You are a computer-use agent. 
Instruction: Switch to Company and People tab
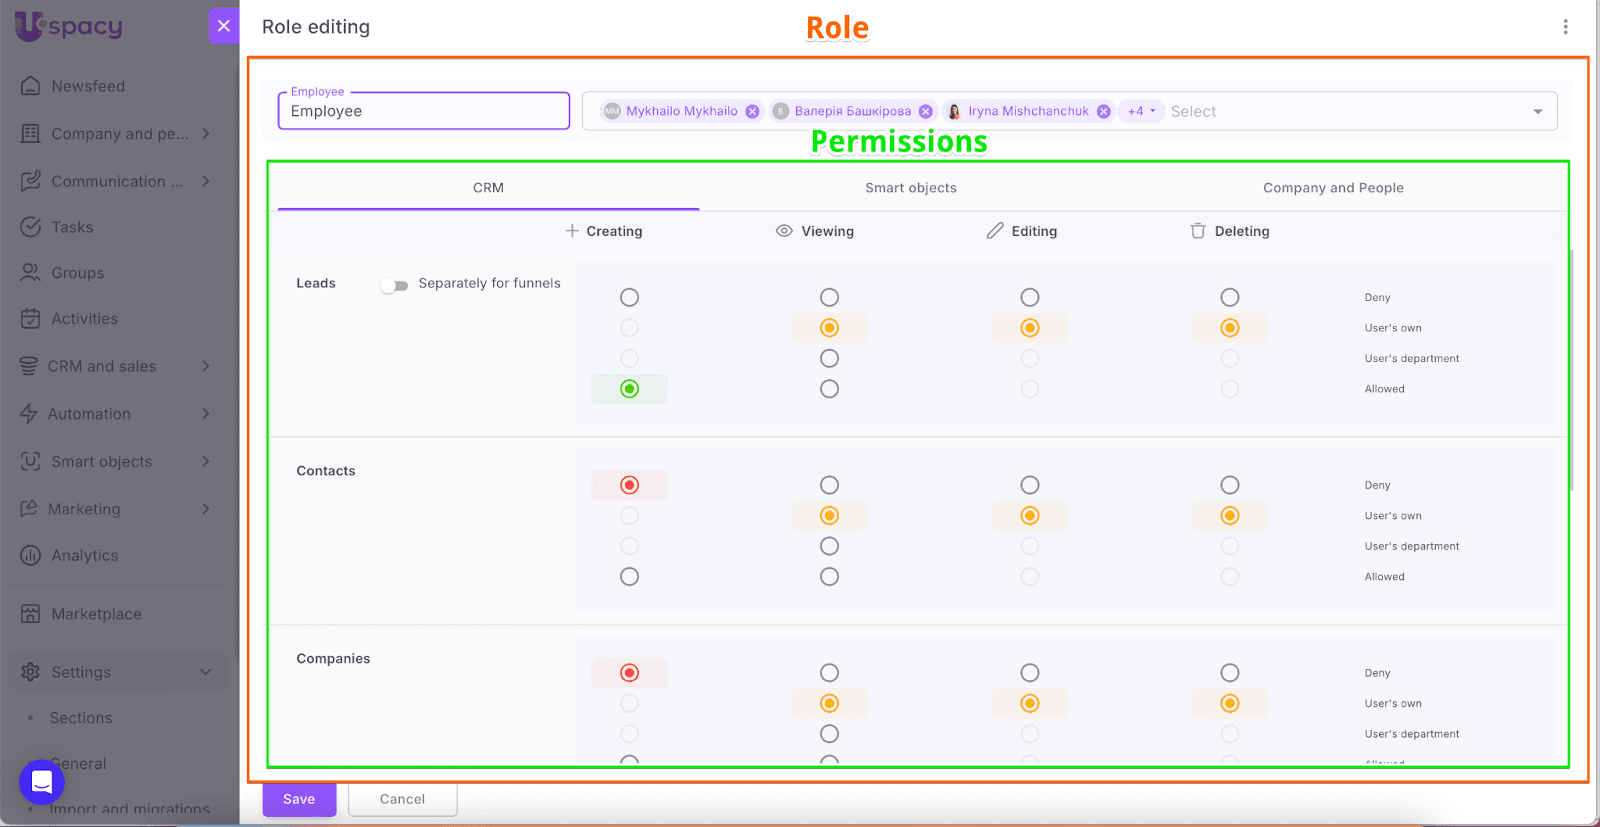tap(1333, 188)
